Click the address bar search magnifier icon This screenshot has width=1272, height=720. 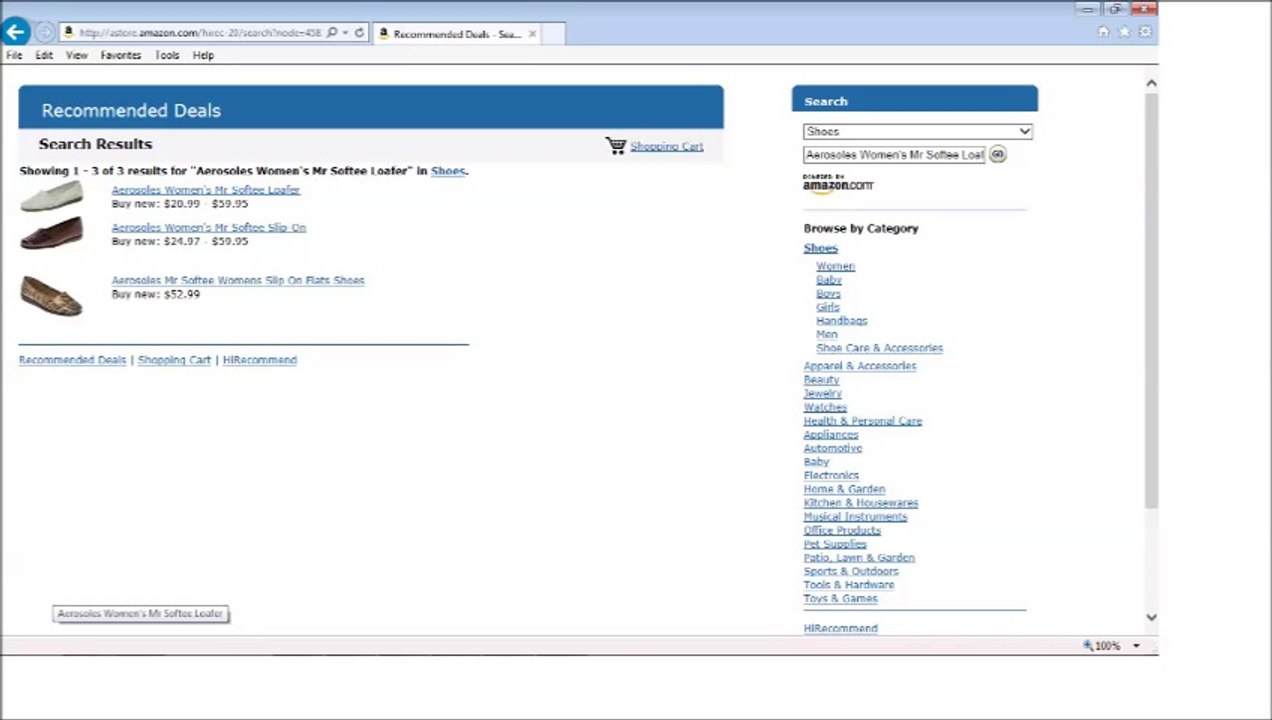click(x=332, y=33)
